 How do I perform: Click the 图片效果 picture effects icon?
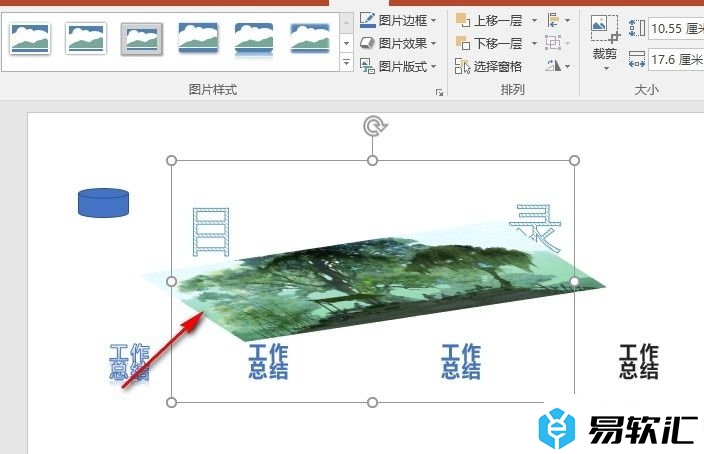pos(367,43)
